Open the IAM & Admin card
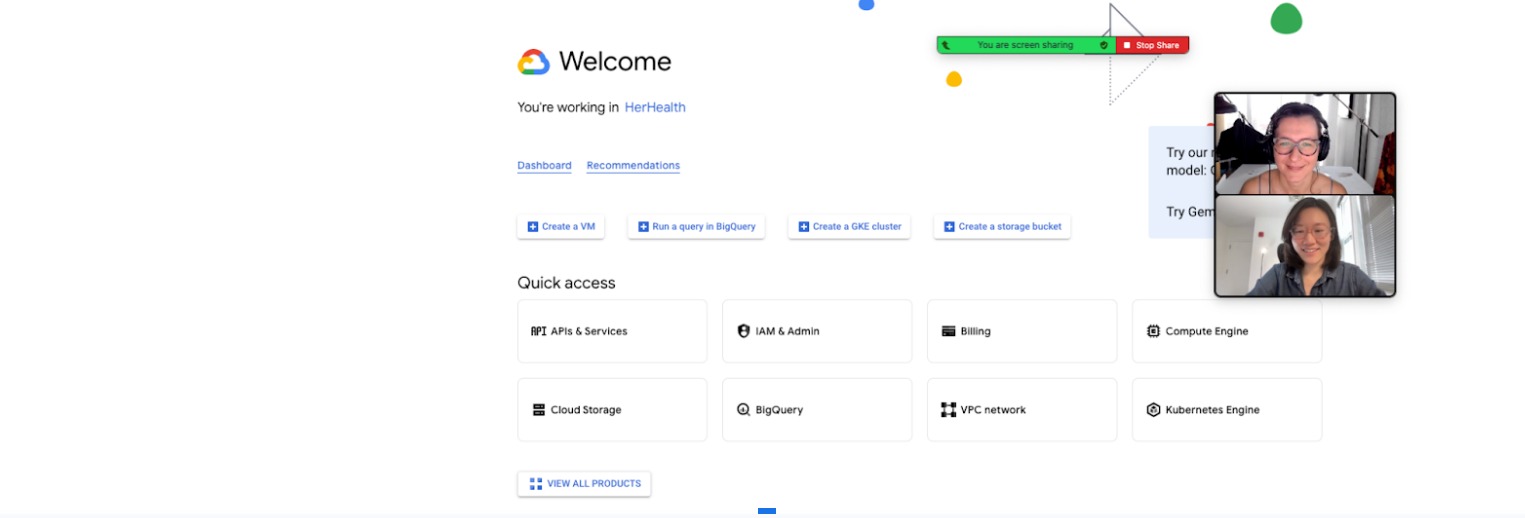Viewport: 1525px width, 518px height. 817,331
